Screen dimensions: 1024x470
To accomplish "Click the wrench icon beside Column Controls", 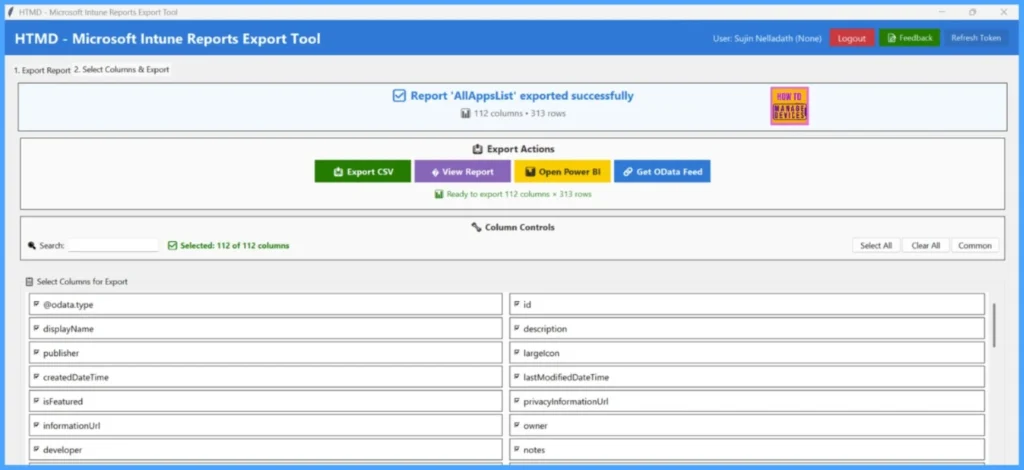I will pos(476,227).
